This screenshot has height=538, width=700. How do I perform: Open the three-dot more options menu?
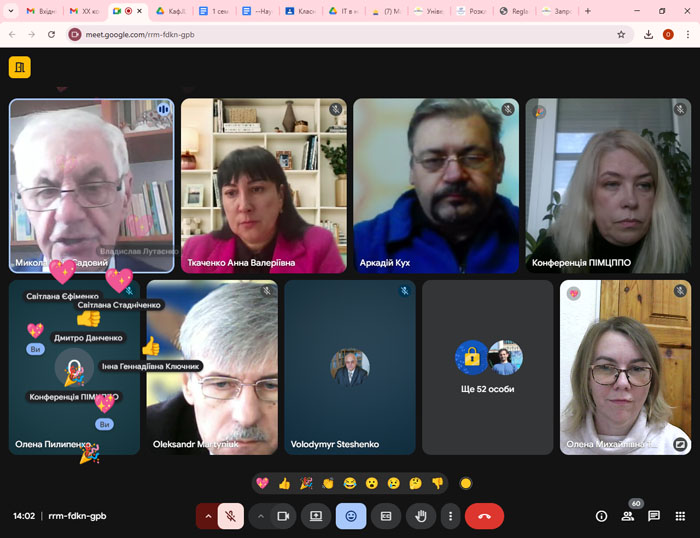click(451, 516)
